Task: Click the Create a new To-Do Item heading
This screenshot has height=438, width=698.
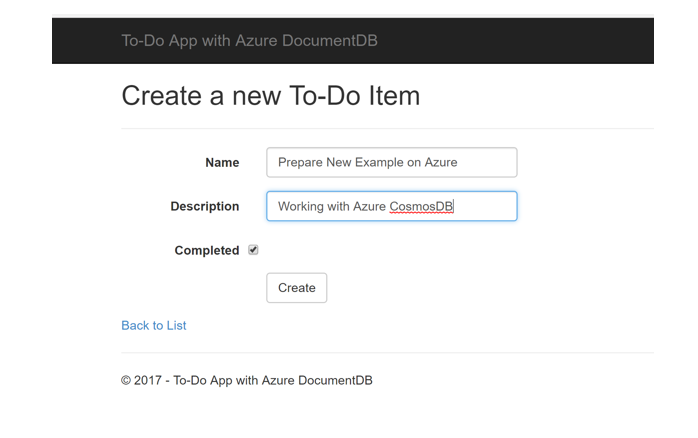Action: pyautogui.click(x=271, y=96)
